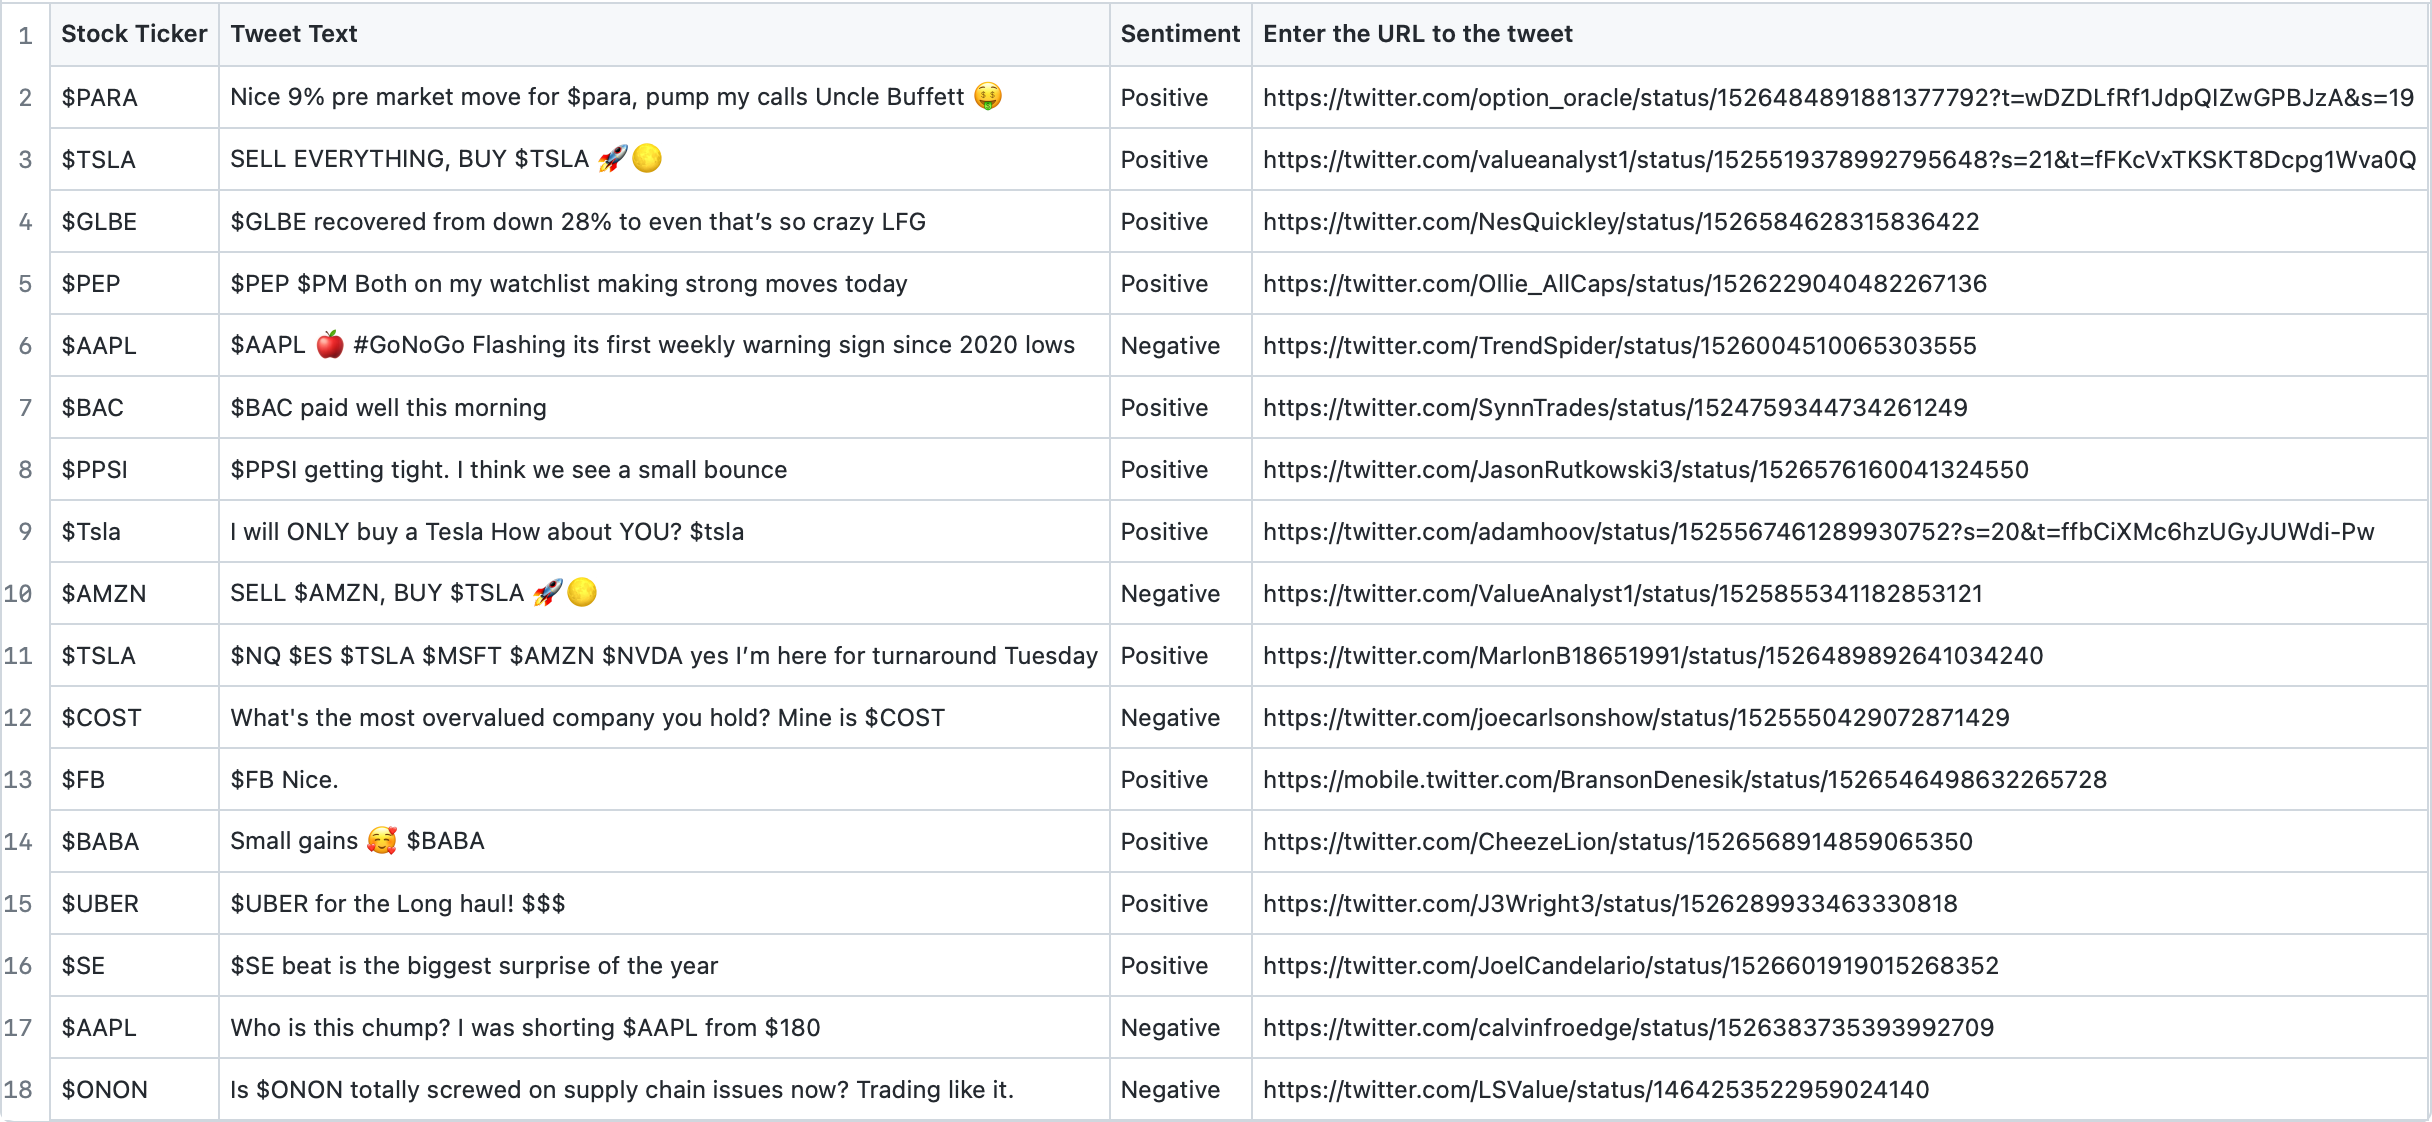
Task: Click the money-face emoji in $PARA tweet
Action: [x=987, y=96]
